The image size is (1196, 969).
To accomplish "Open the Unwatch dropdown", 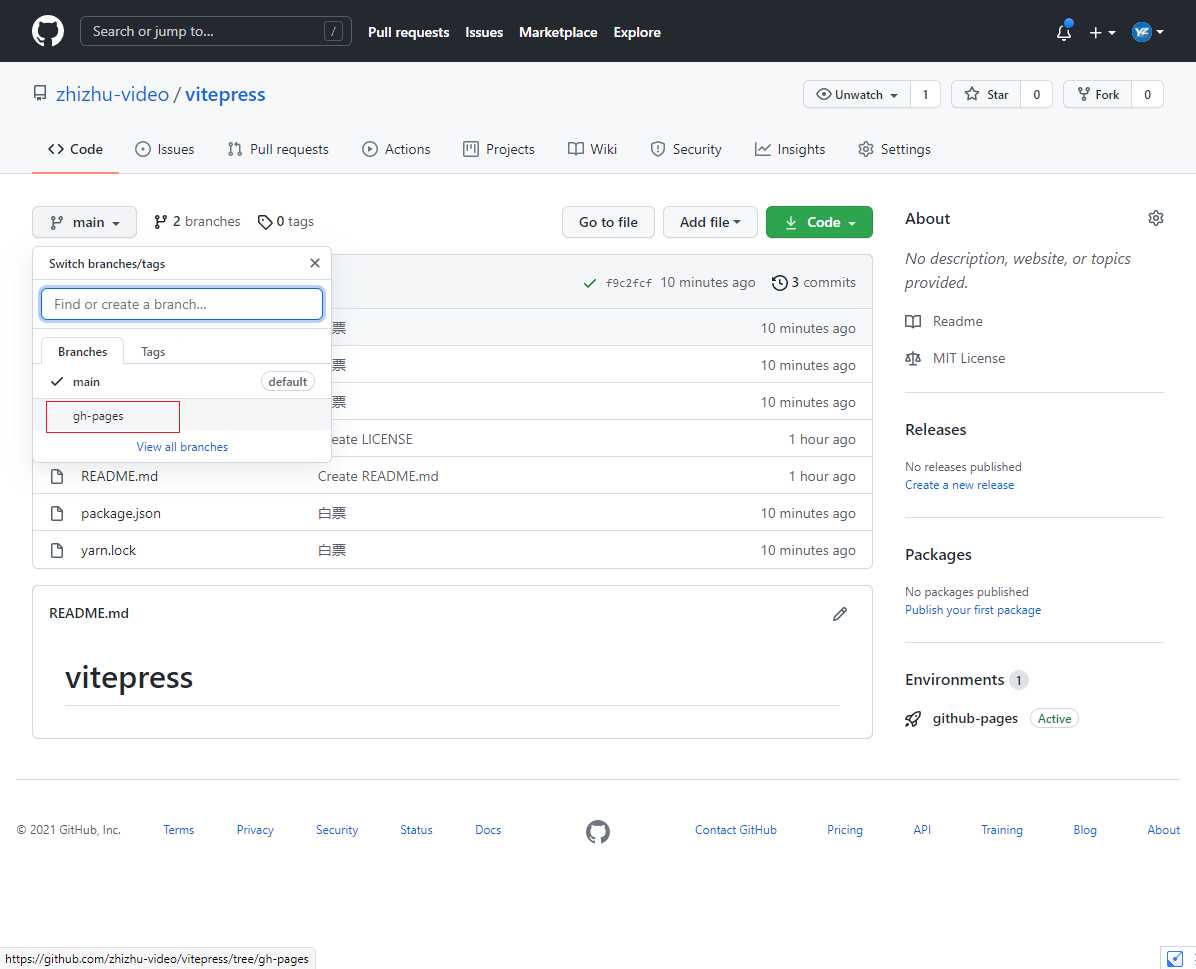I will [x=857, y=95].
